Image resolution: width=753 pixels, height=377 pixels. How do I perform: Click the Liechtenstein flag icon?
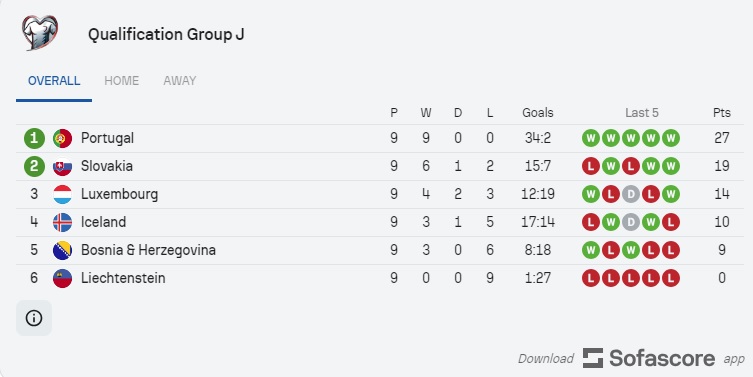pyautogui.click(x=62, y=278)
